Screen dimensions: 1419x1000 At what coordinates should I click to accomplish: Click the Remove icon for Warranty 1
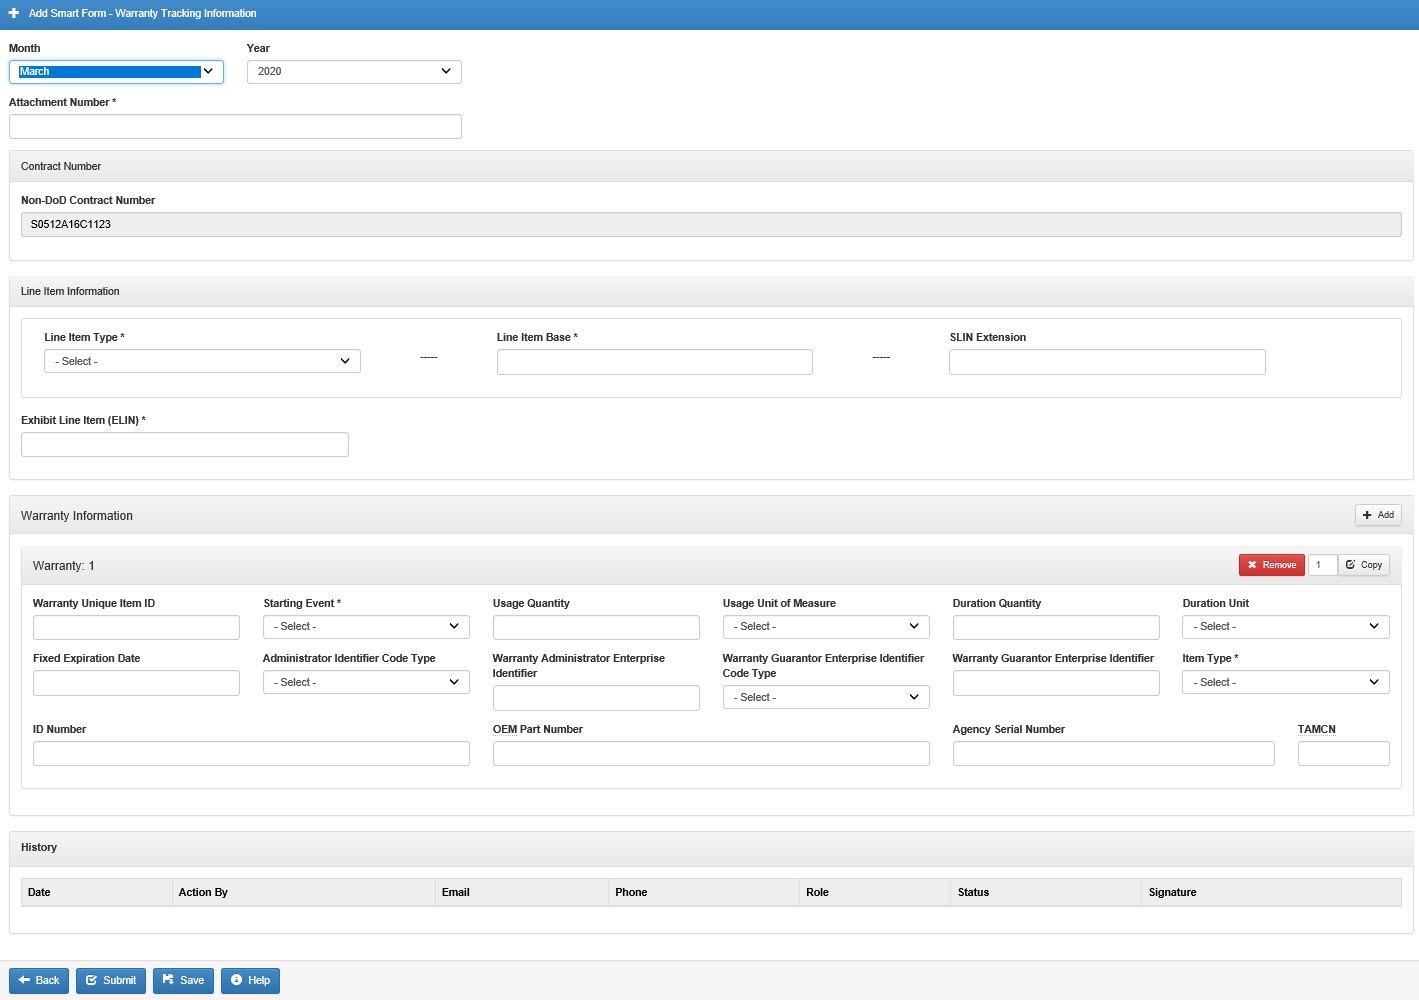[1250, 565]
